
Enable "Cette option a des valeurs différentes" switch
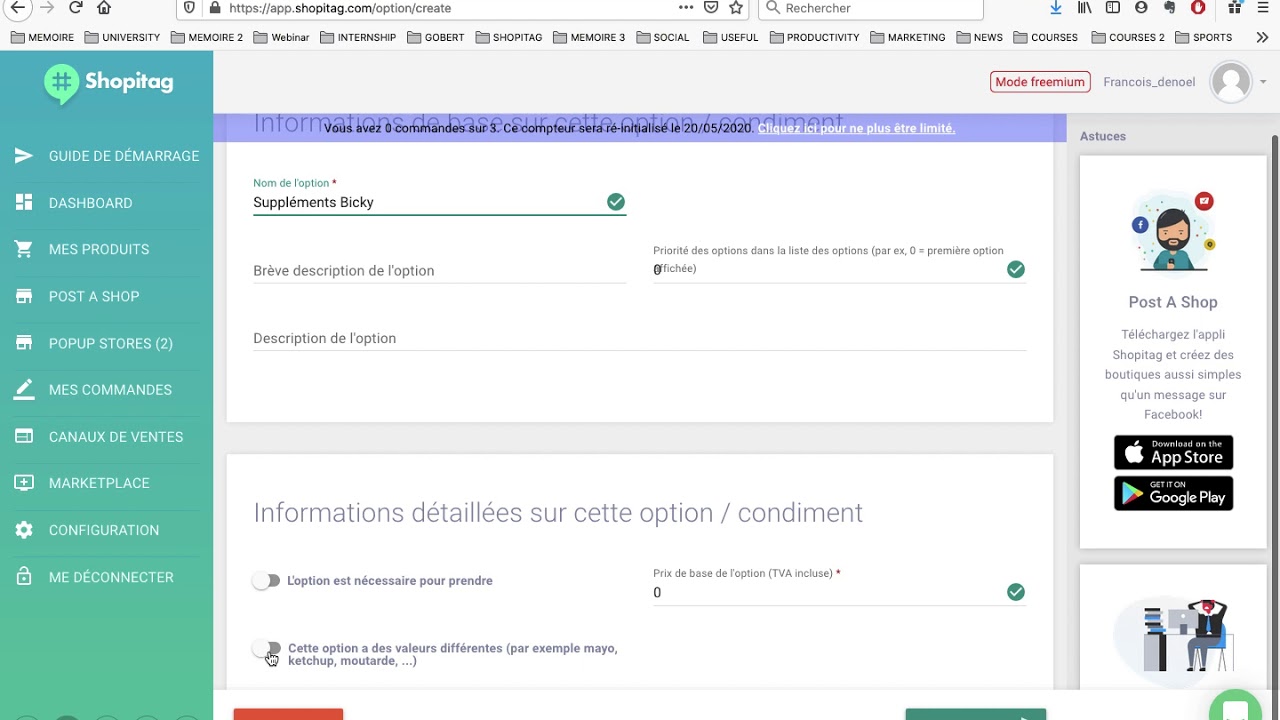point(267,650)
